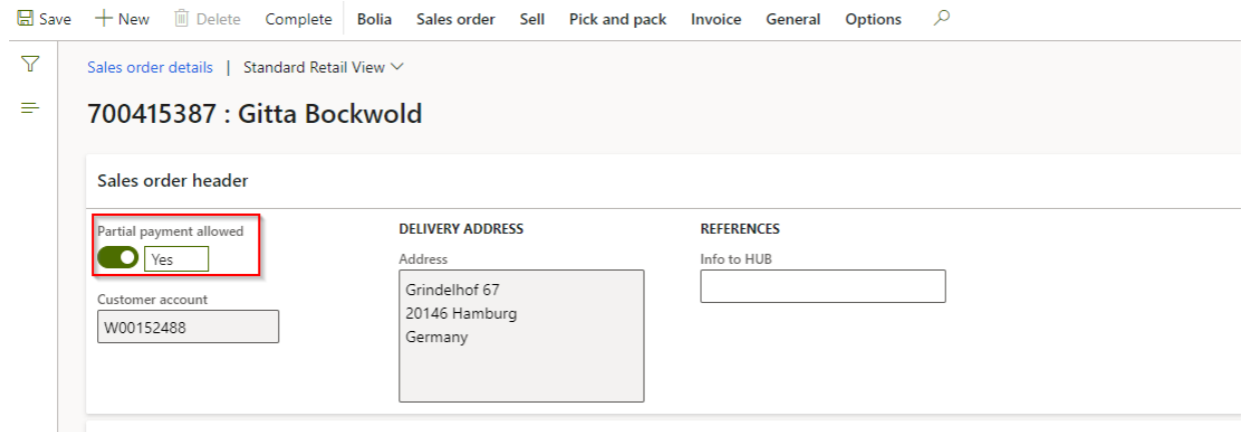Follow the Sales order details link
Screen dimensions: 1251x432
tap(150, 67)
